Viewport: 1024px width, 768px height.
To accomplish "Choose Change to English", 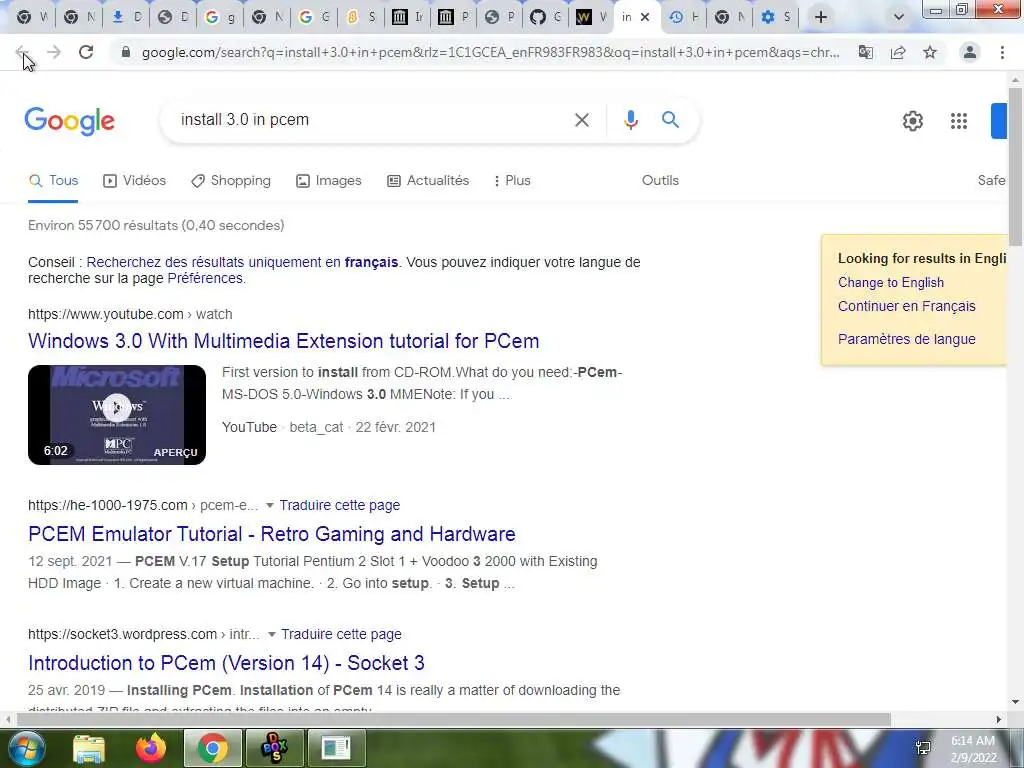I will pos(891,283).
